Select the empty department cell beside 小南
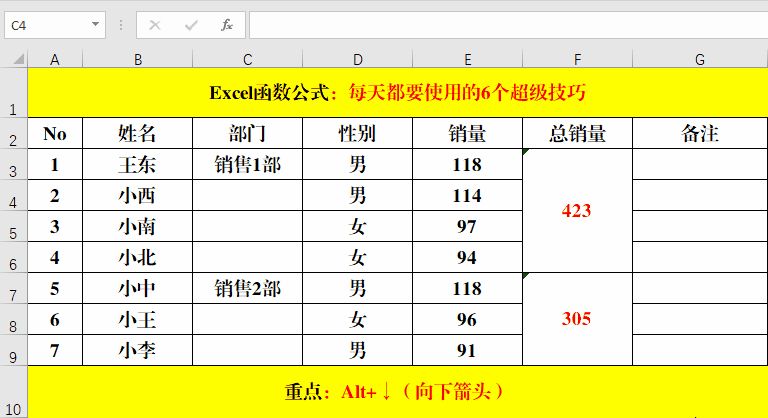The width and height of the screenshot is (768, 418). 247,226
